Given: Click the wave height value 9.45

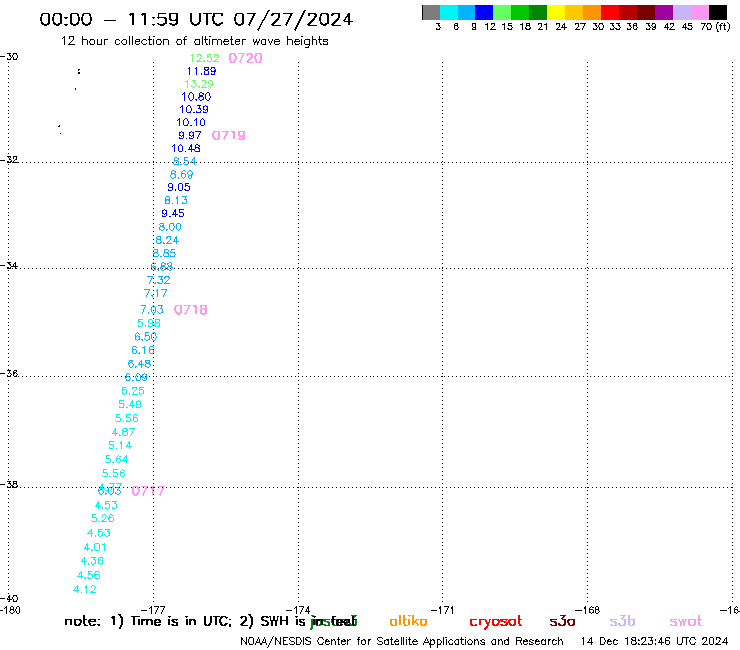Looking at the screenshot, I should (x=173, y=213).
